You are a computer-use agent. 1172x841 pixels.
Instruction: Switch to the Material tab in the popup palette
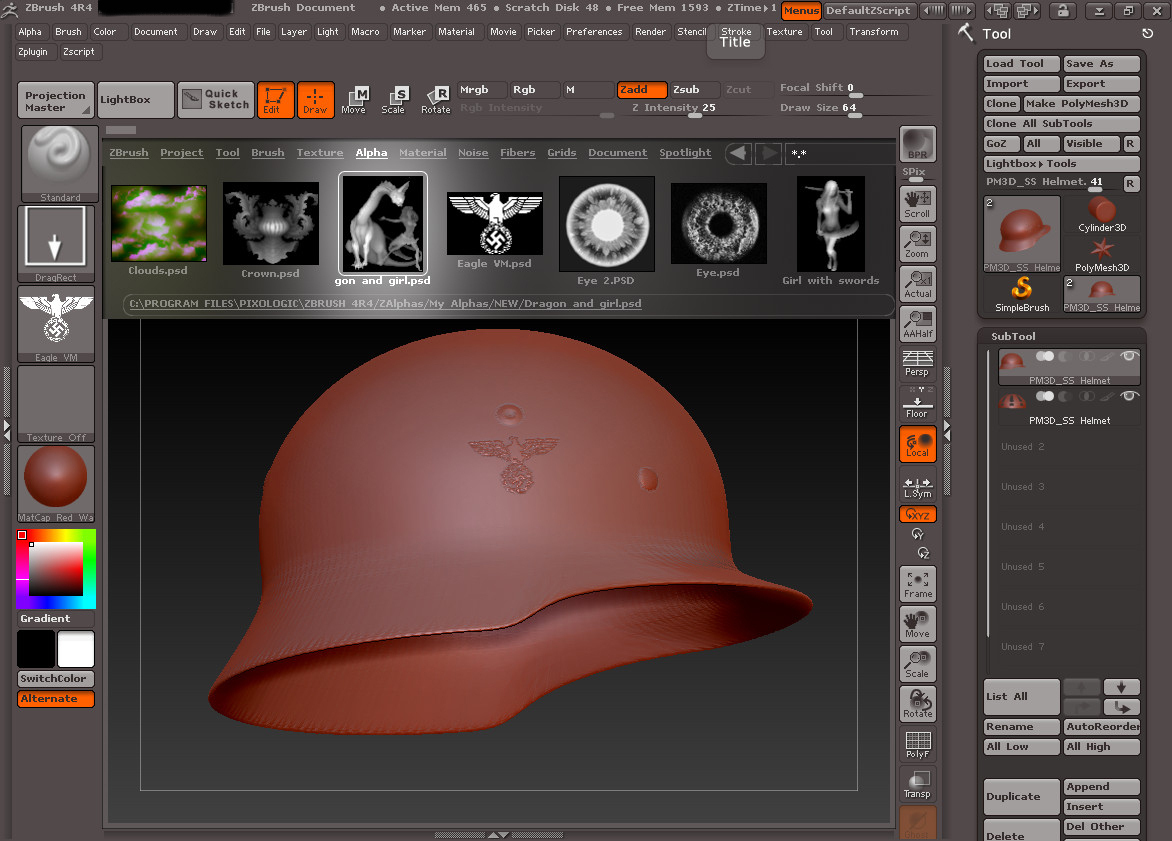[422, 152]
